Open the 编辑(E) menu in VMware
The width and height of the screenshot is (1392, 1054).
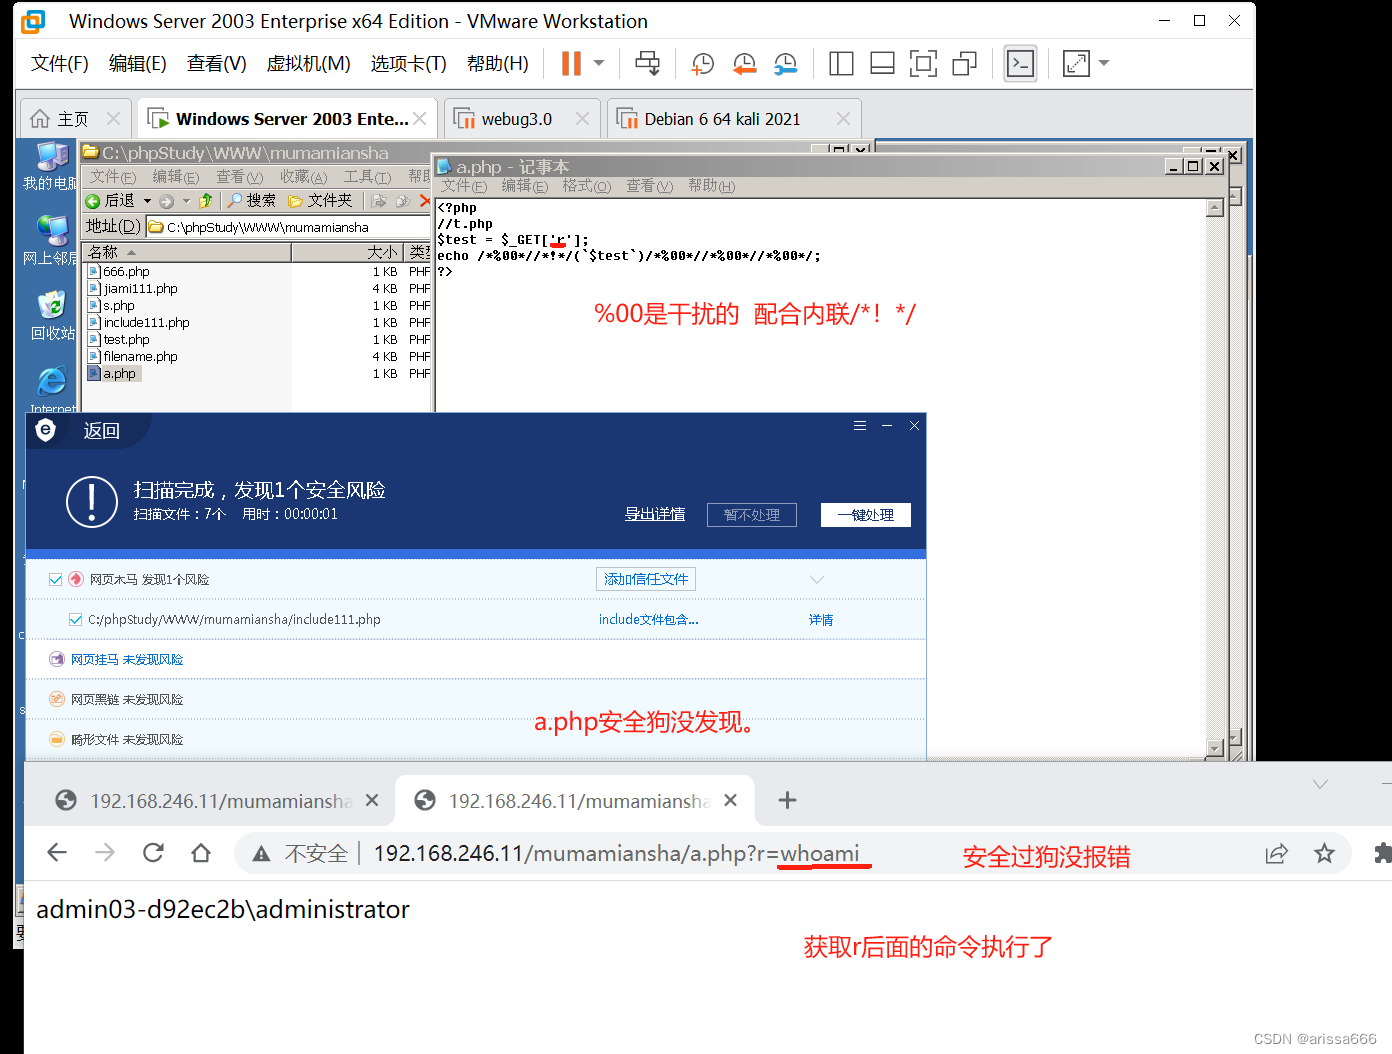click(138, 64)
